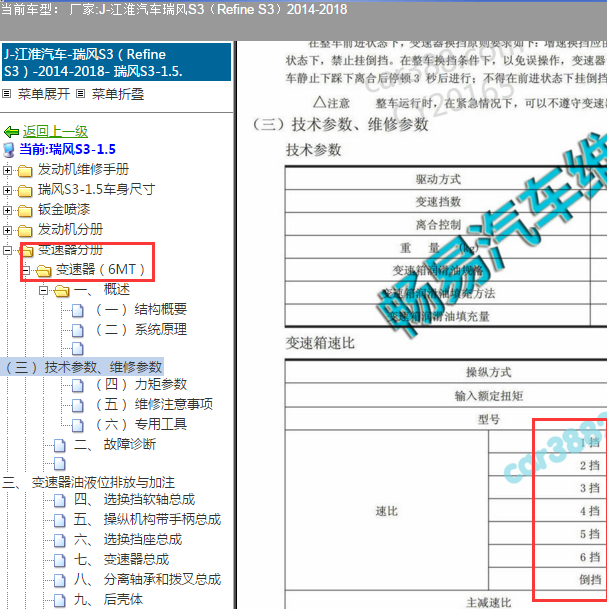Open the （二）系统原理 page

(x=141, y=329)
